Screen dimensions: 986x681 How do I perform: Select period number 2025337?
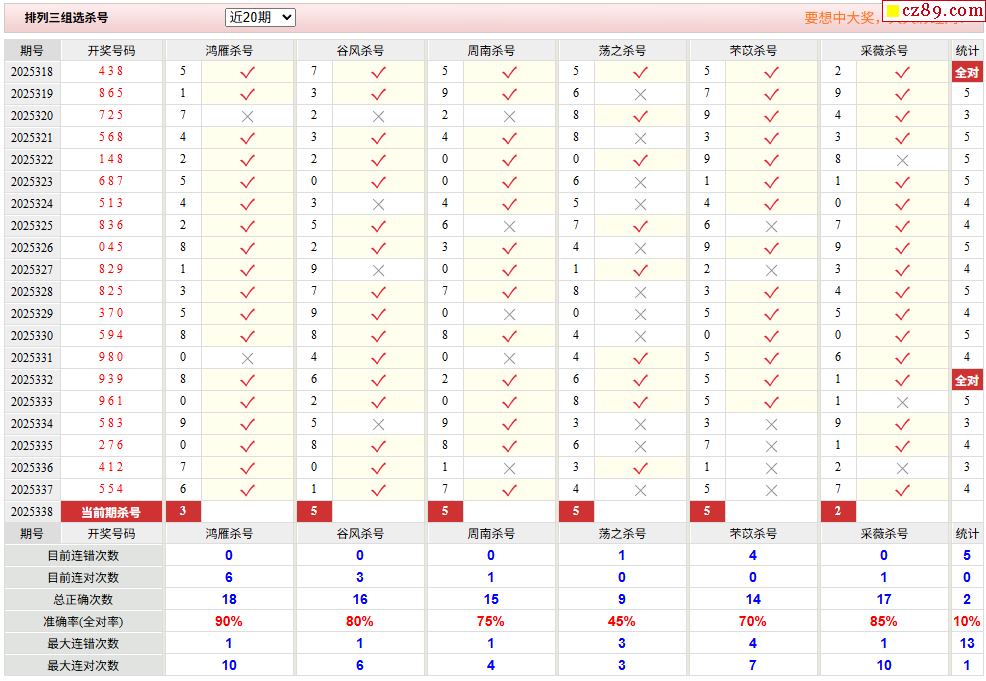coord(32,490)
